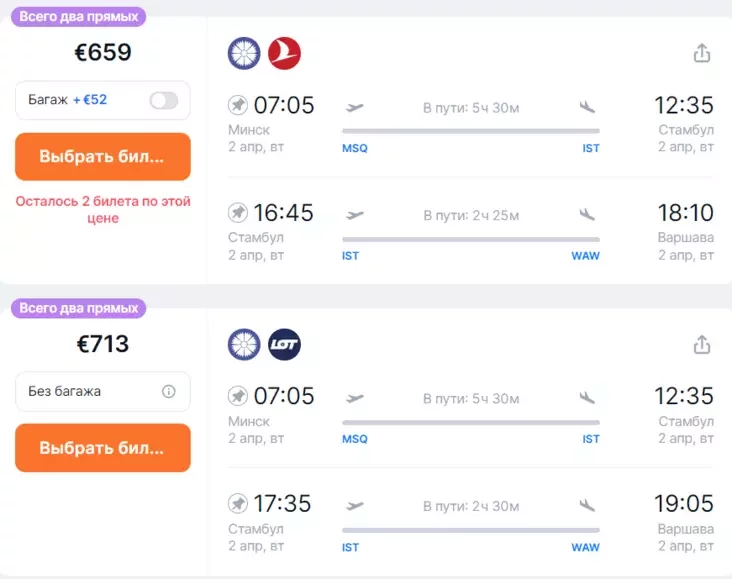Toggle the Багаж +€52 switch on

163,100
